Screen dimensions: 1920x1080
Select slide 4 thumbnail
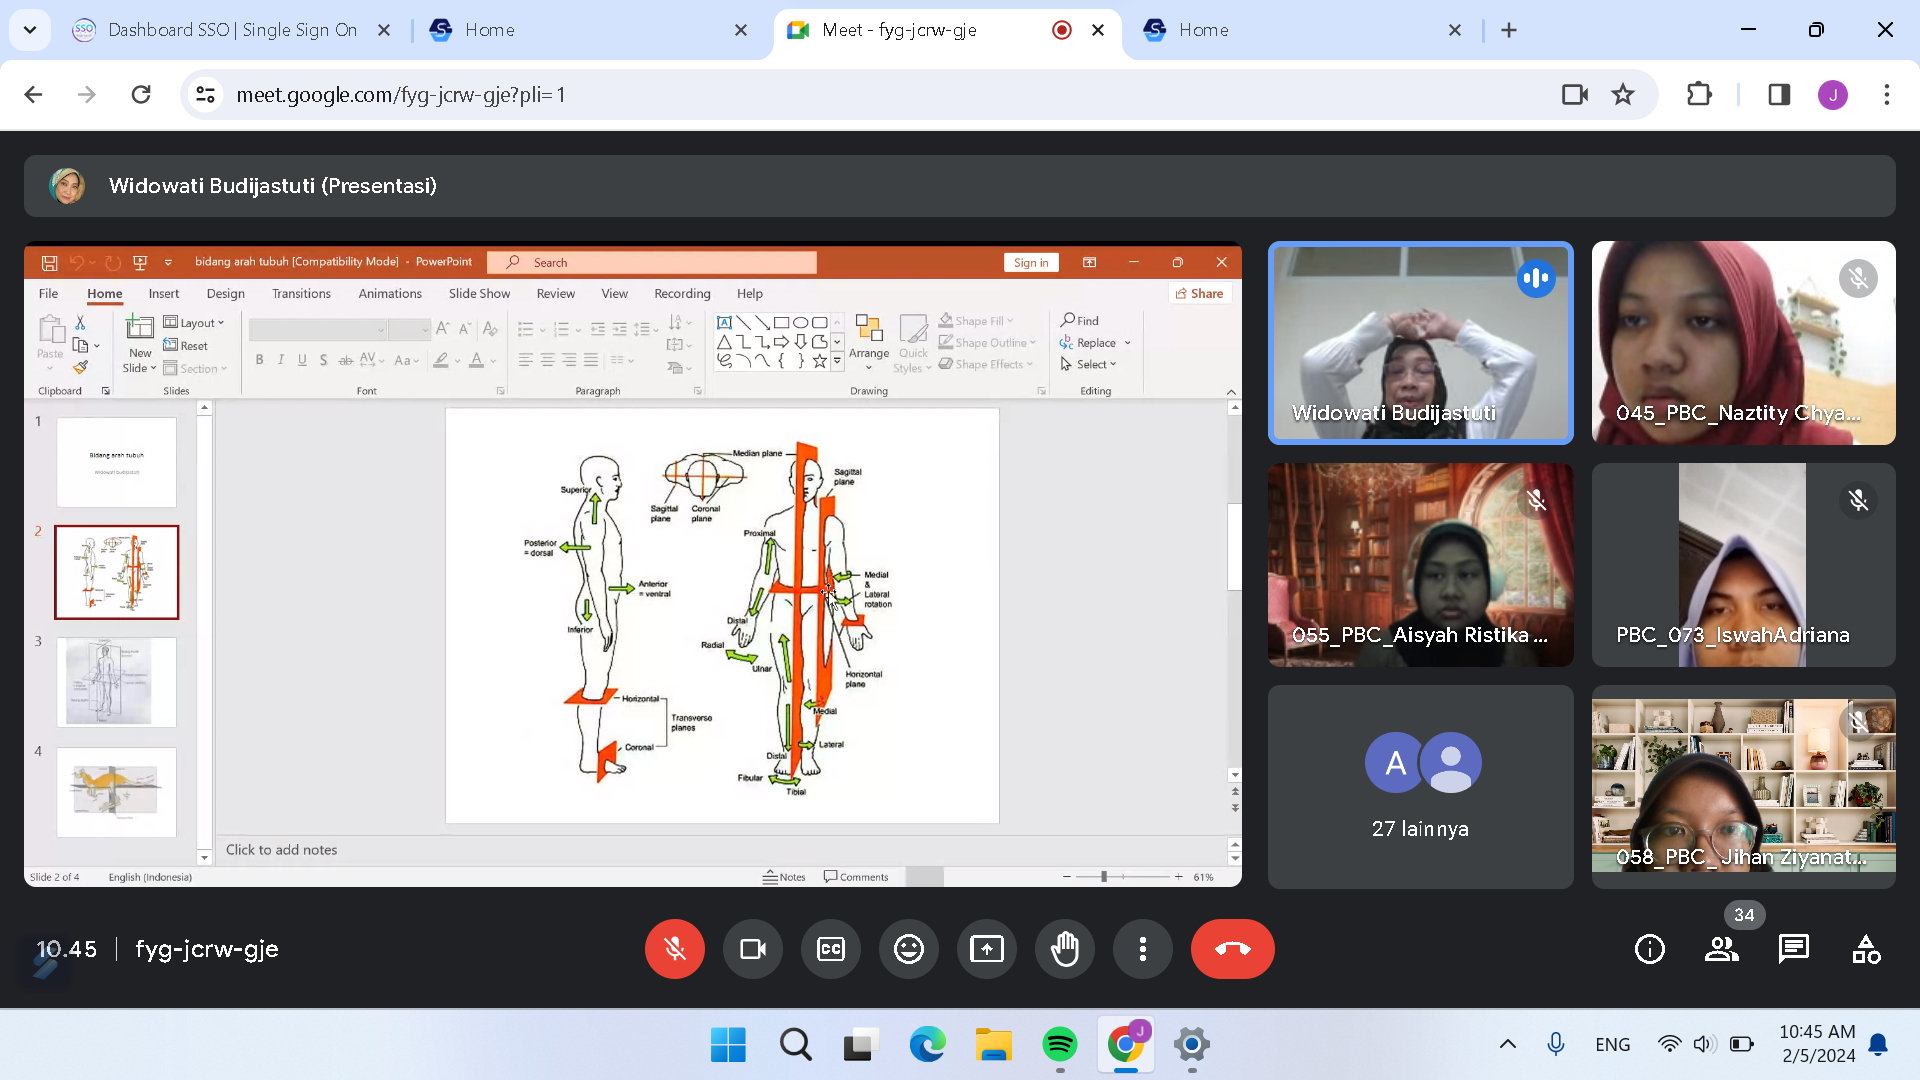(x=116, y=792)
